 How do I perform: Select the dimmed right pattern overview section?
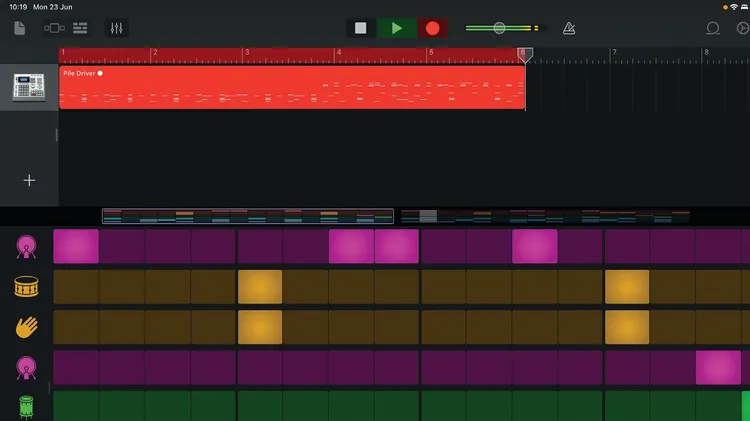point(545,216)
